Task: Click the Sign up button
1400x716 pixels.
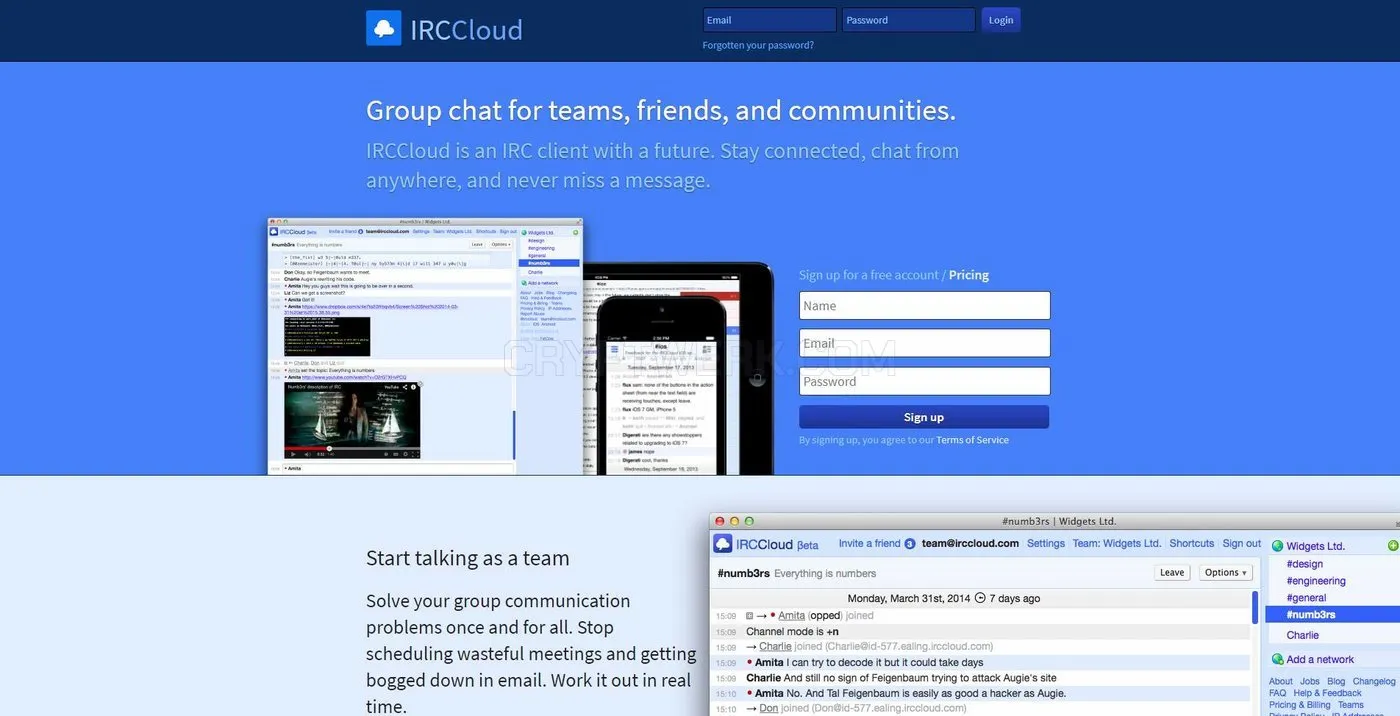Action: coord(924,417)
